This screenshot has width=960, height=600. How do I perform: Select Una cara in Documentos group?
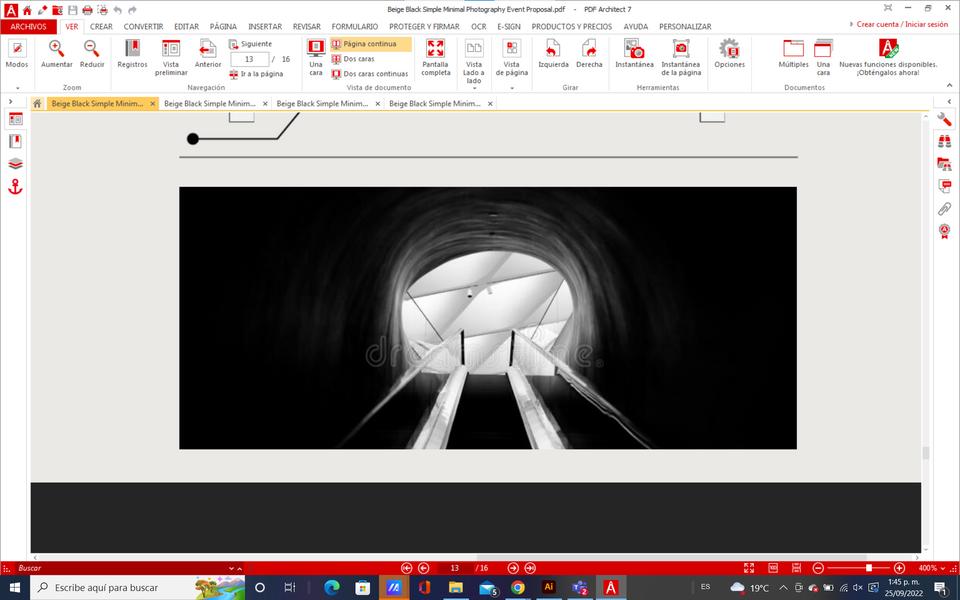[823, 58]
